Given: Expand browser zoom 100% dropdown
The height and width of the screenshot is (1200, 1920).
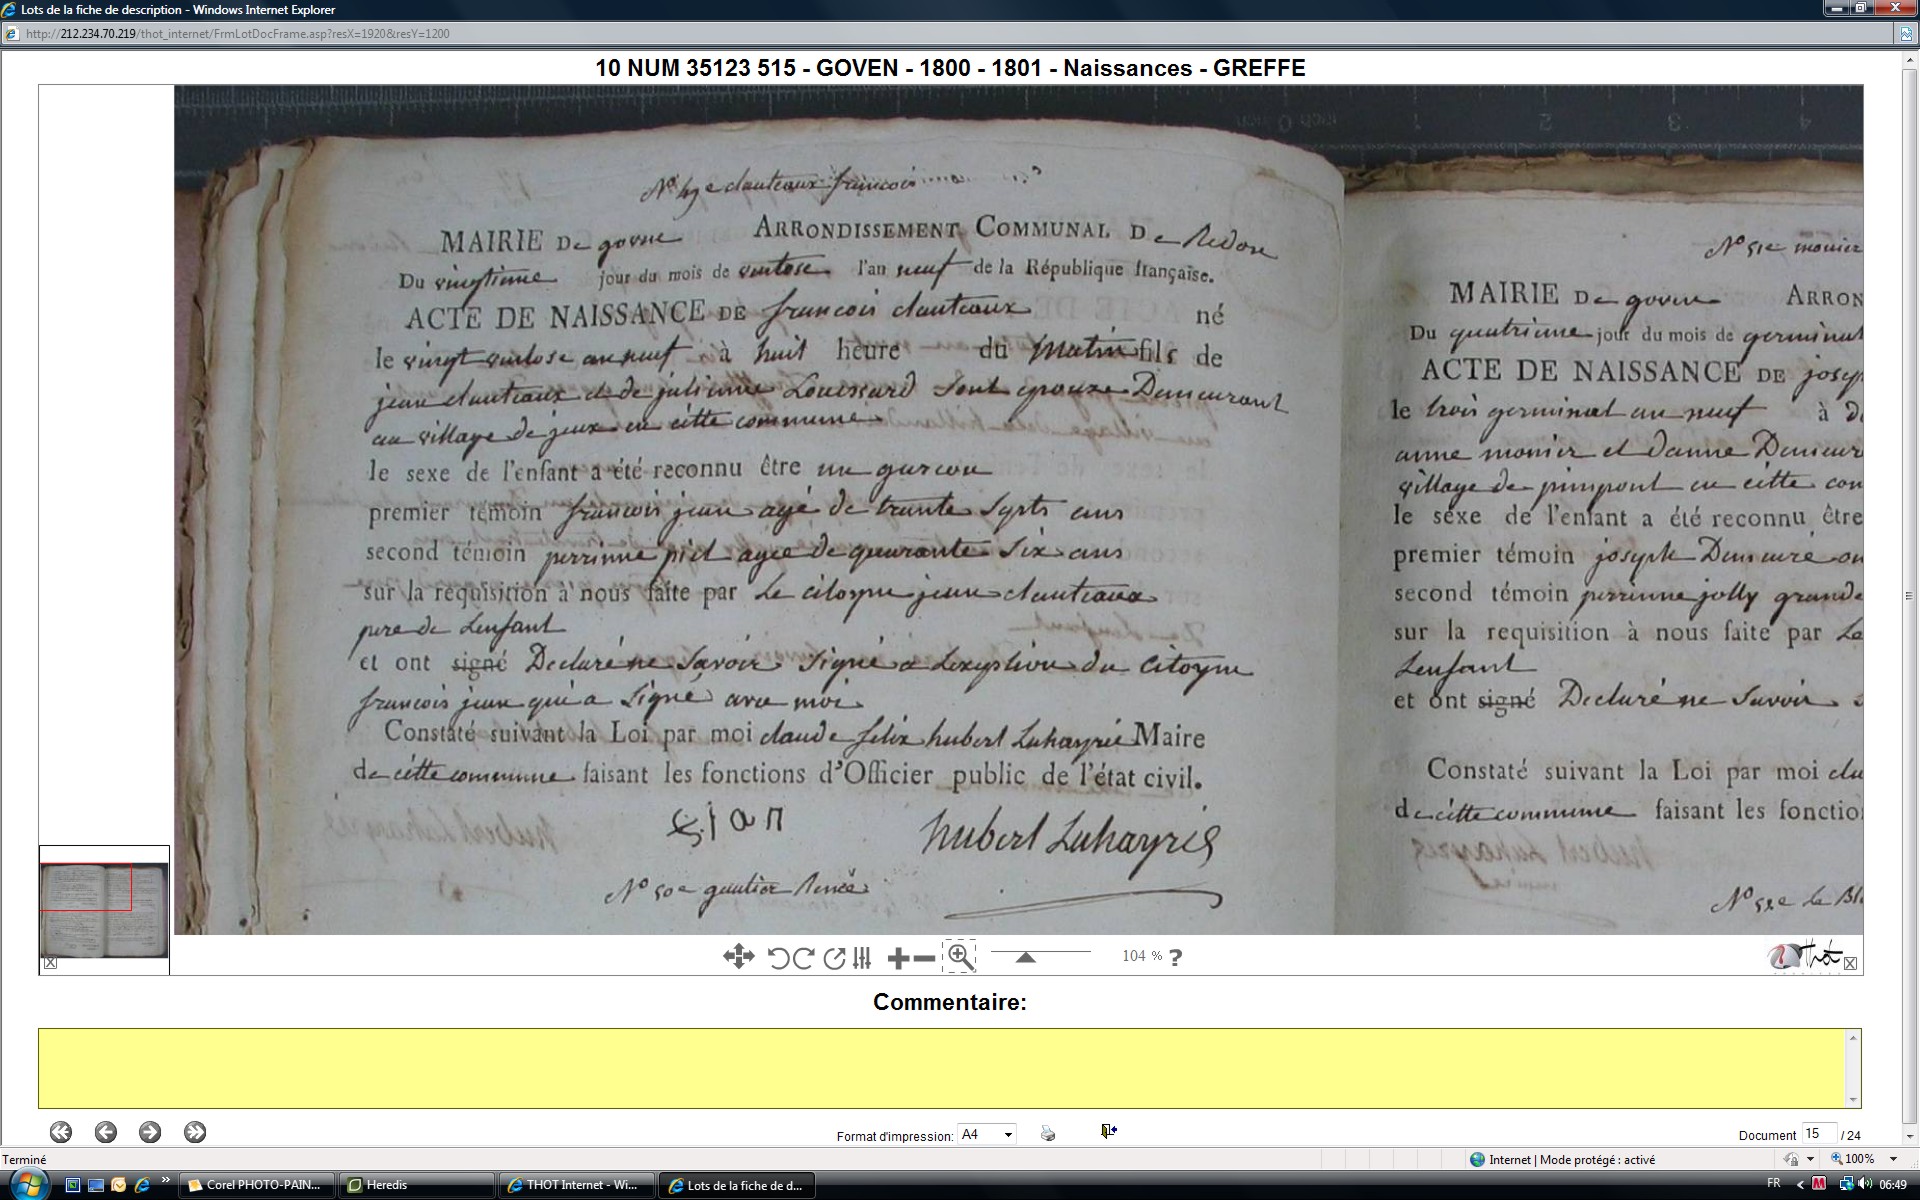Looking at the screenshot, I should pyautogui.click(x=1893, y=1159).
